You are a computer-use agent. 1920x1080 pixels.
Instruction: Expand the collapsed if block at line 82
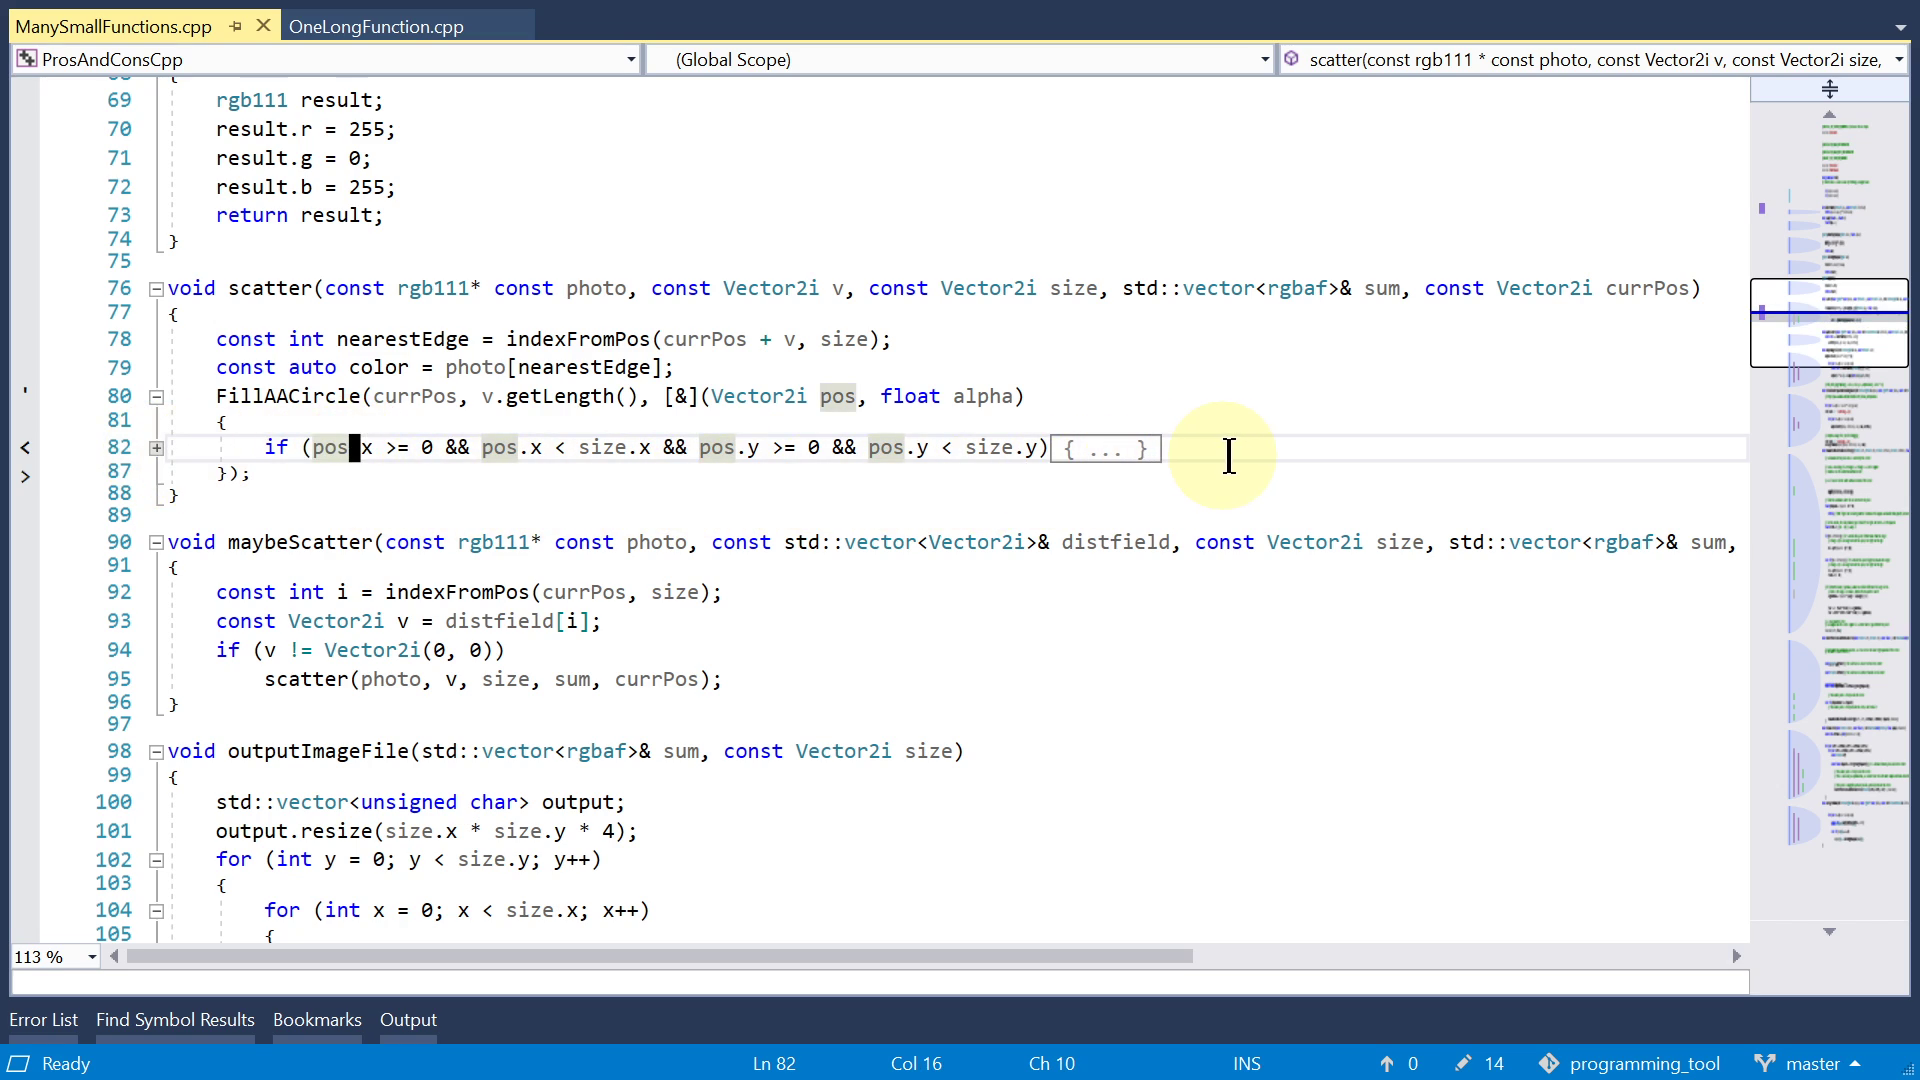tap(156, 448)
